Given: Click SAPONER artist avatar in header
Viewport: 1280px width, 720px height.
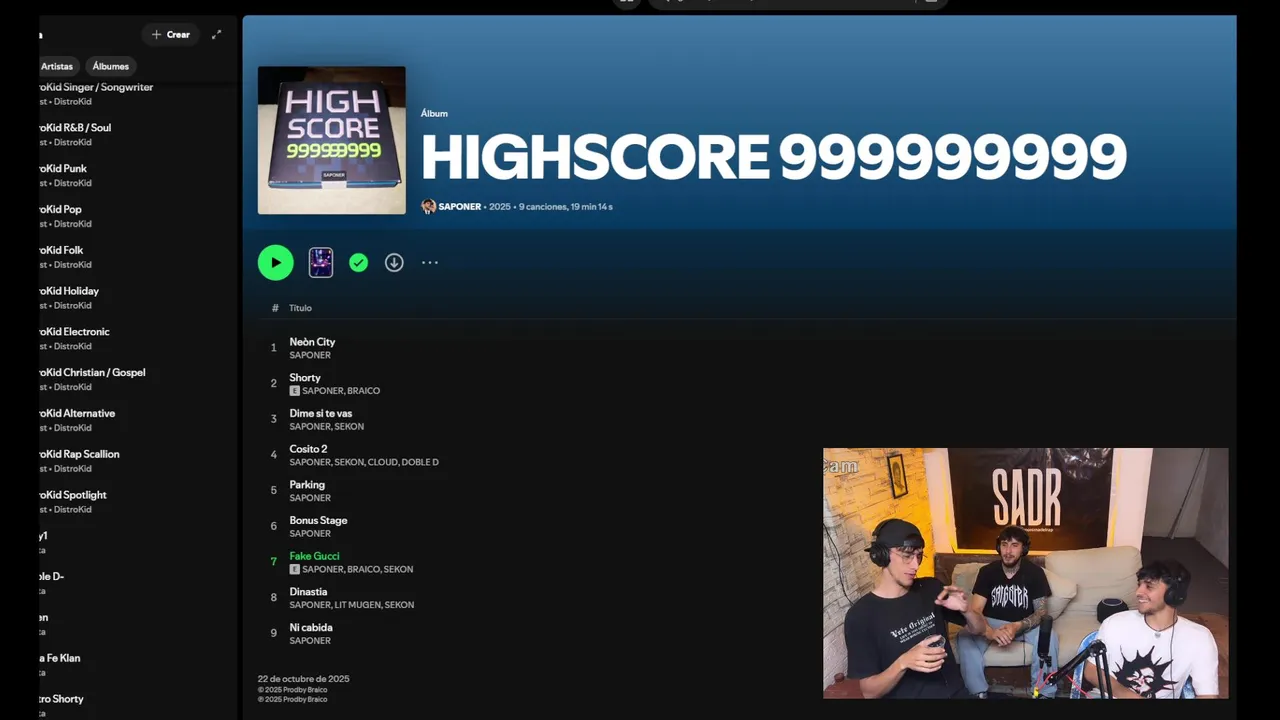Looking at the screenshot, I should 428,206.
